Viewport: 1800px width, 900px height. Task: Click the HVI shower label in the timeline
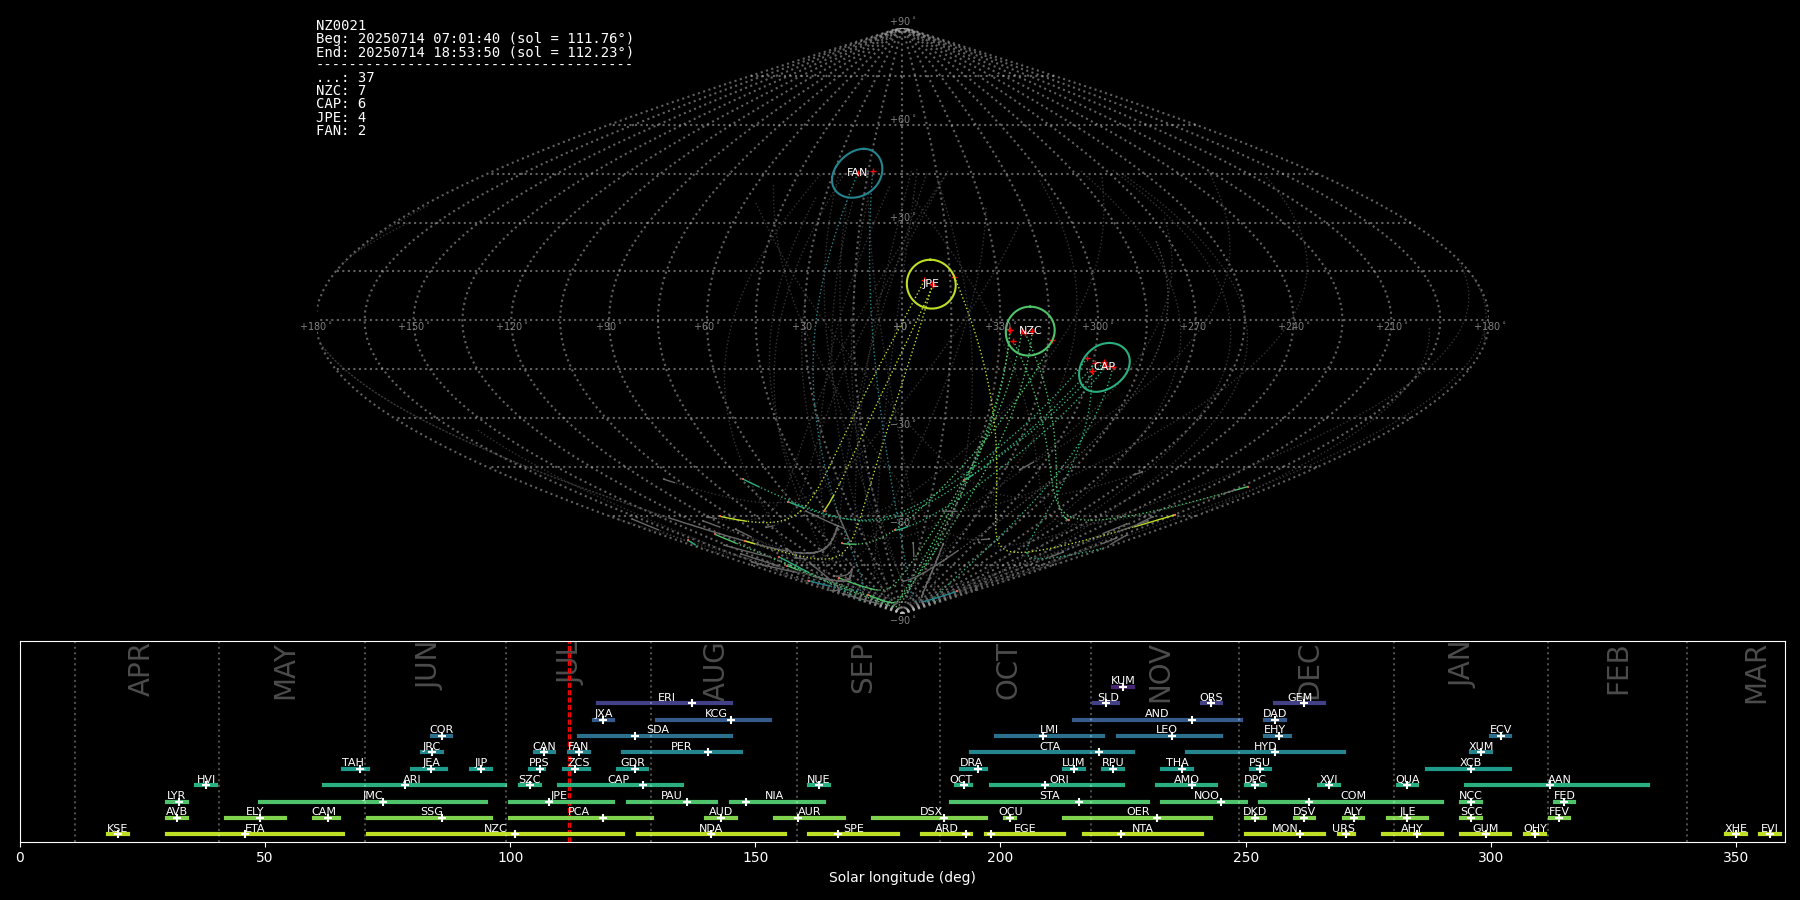click(206, 780)
